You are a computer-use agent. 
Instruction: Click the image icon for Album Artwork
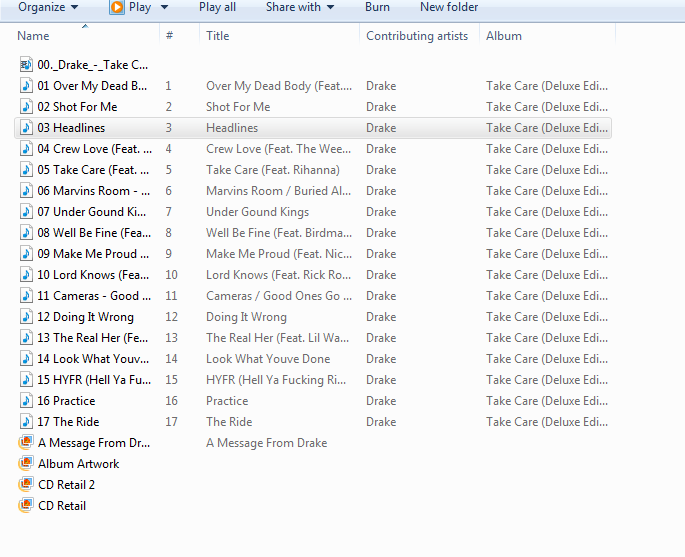click(26, 463)
